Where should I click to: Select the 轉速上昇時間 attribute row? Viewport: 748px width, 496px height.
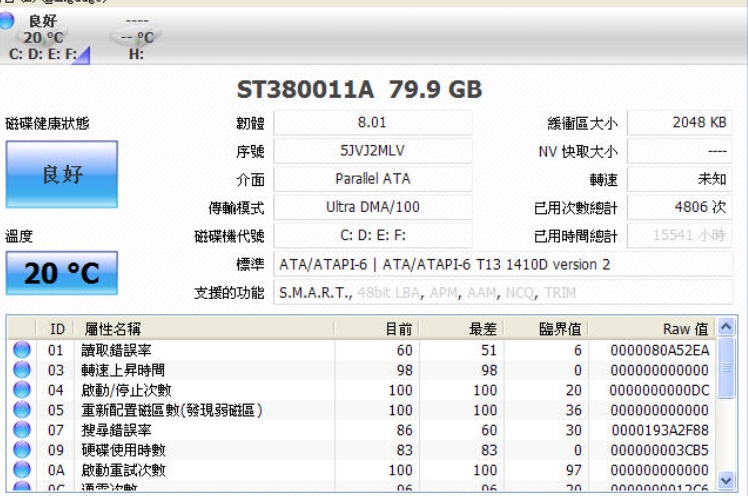(x=362, y=370)
